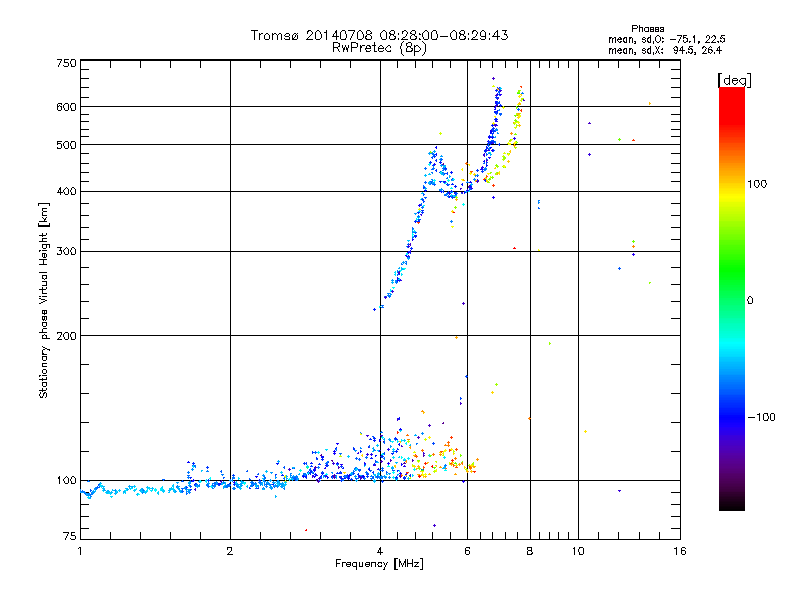800x600 pixels.
Task: Click the x-axis '2' tick label
Action: [230, 551]
